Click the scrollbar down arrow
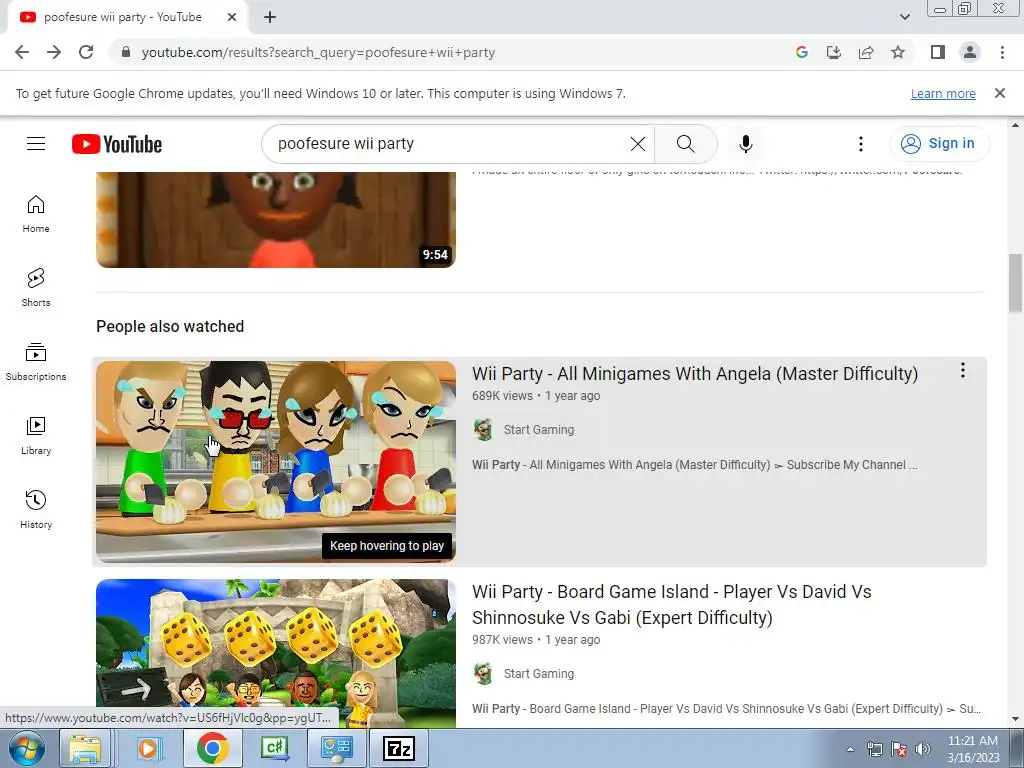1024x768 pixels. point(1015,719)
